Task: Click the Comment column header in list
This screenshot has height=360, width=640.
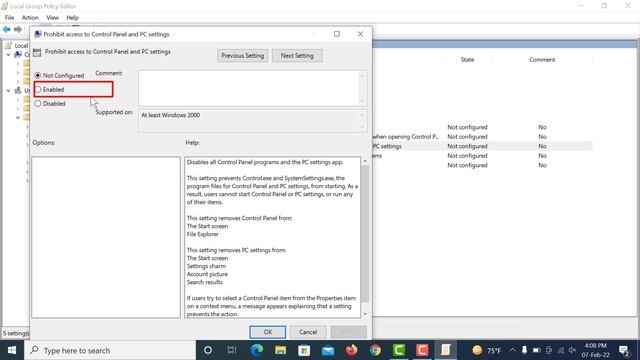Action: (542, 60)
